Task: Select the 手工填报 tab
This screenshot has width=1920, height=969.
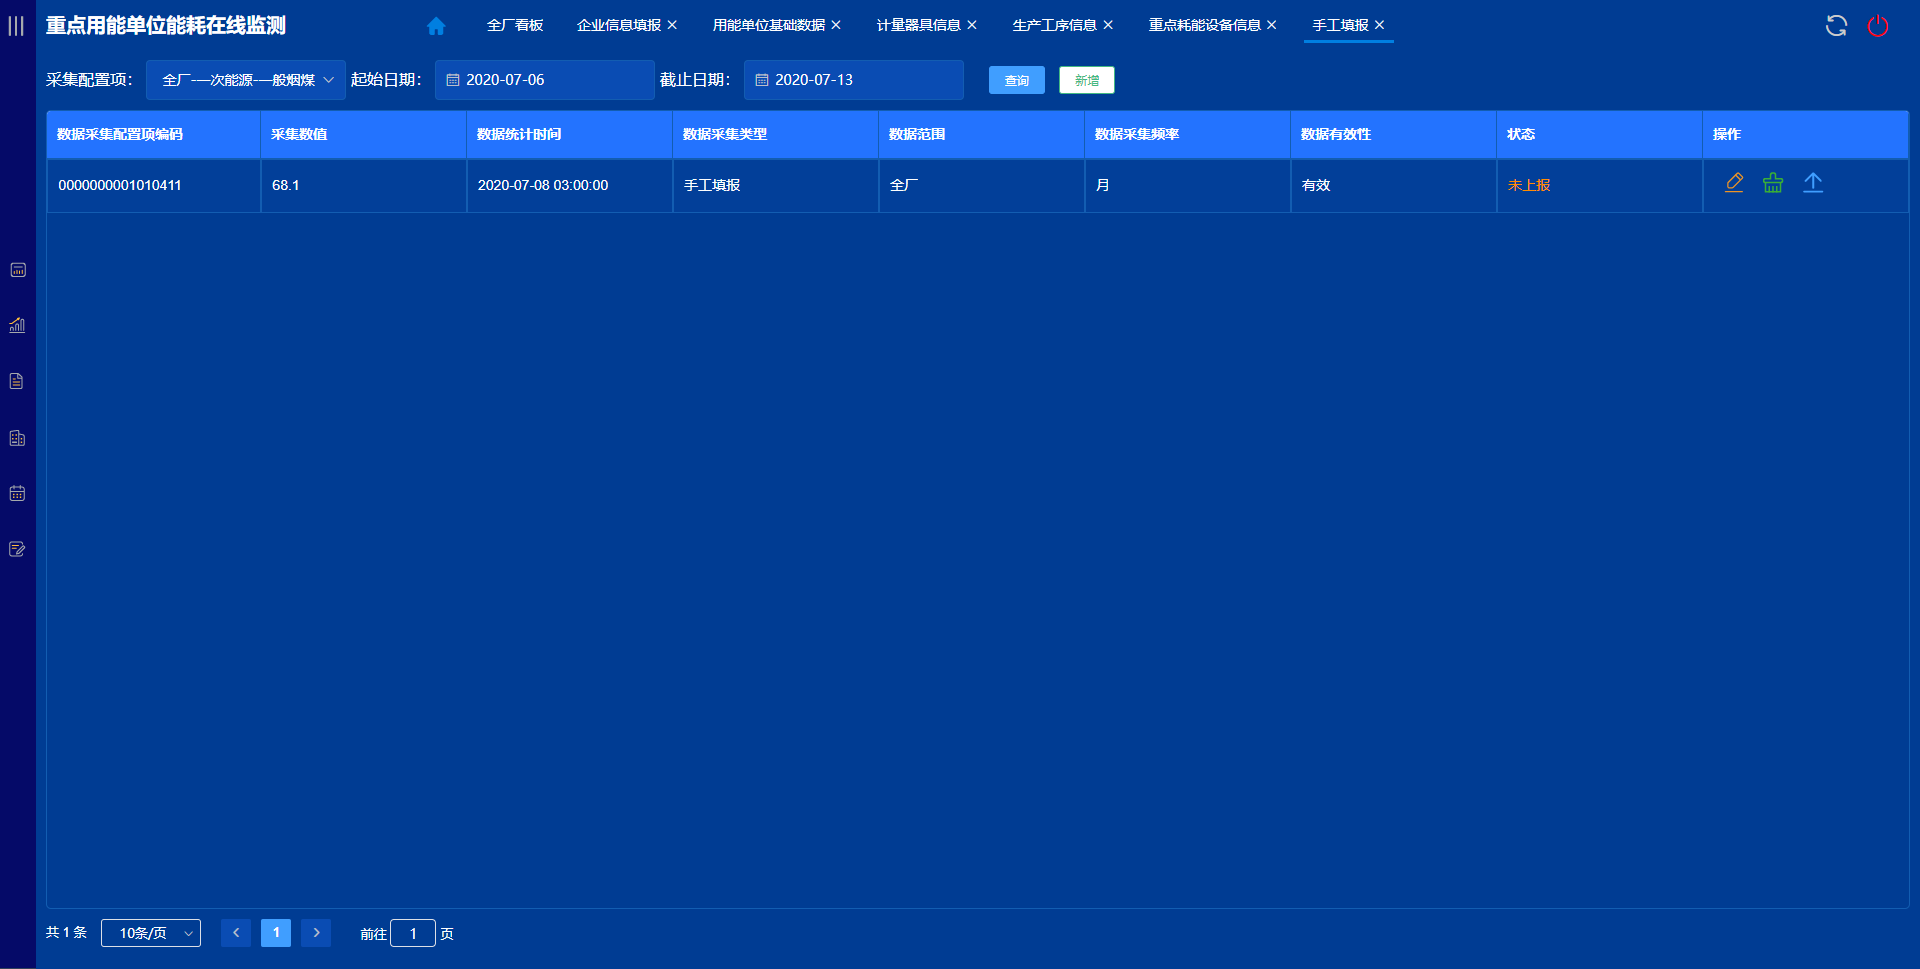Action: click(1341, 25)
